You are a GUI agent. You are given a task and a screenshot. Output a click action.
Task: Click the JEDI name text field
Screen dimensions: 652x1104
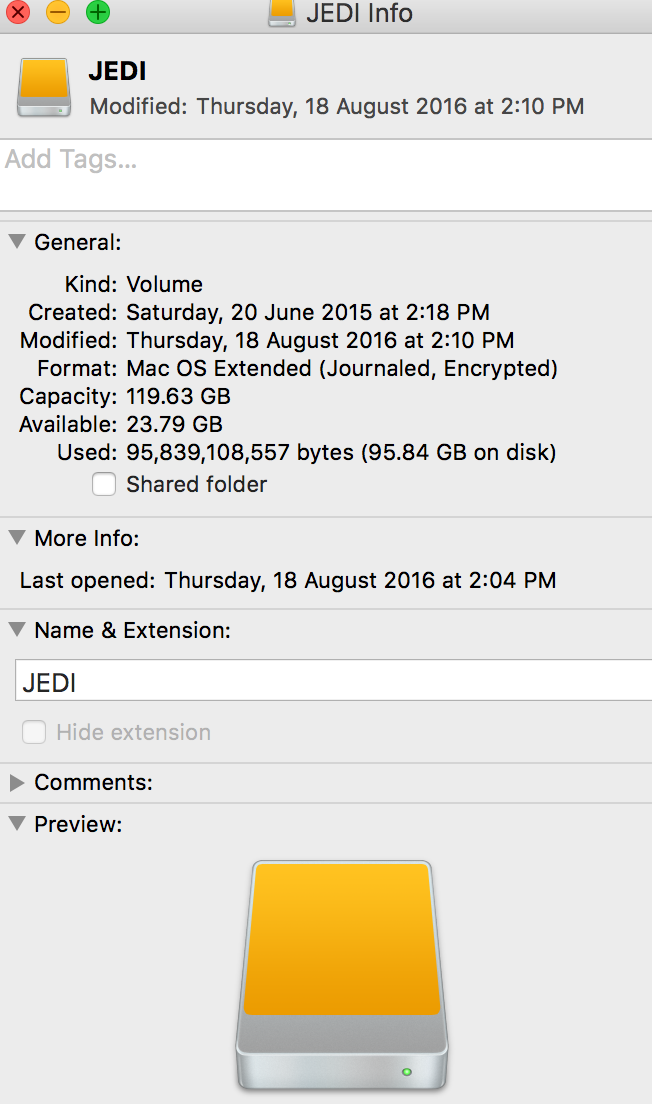334,680
